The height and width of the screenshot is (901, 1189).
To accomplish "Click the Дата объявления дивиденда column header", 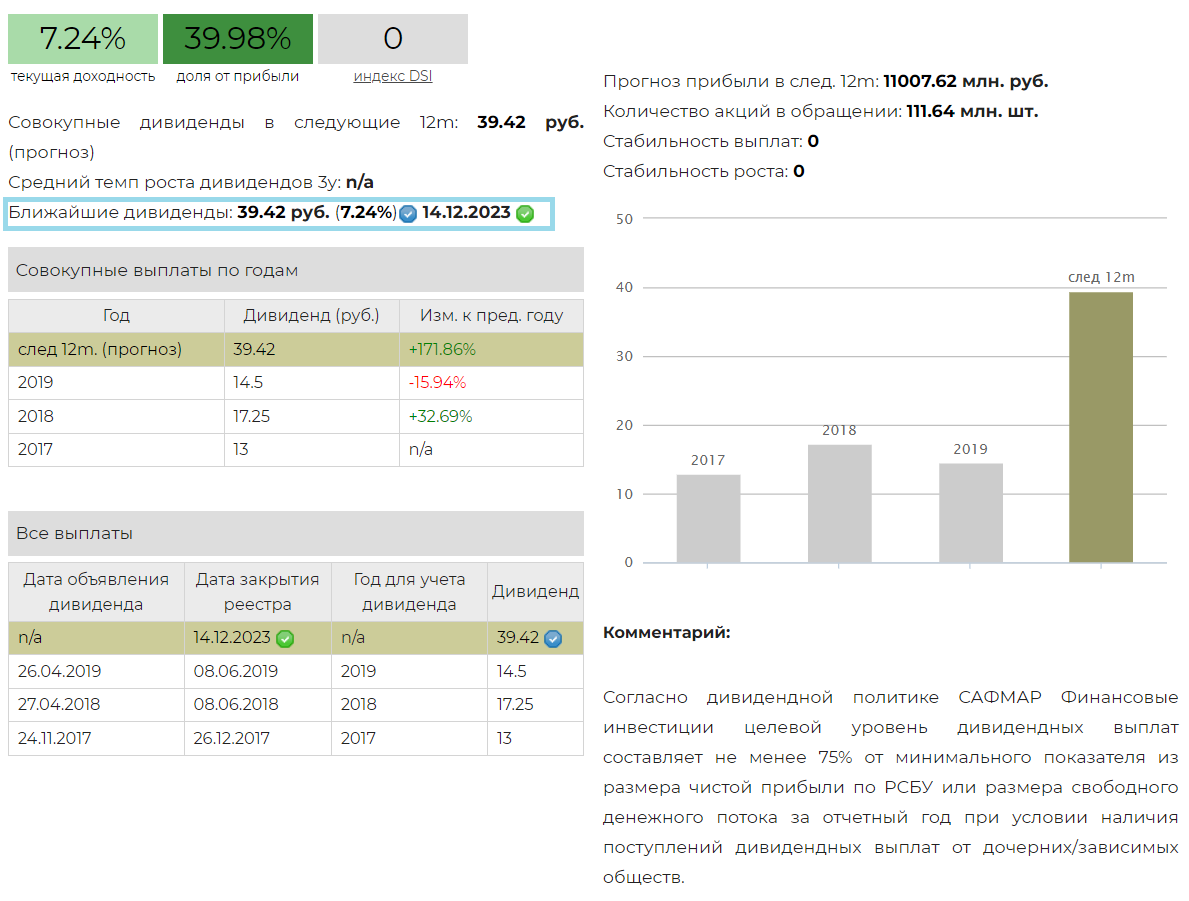I will point(96,592).
